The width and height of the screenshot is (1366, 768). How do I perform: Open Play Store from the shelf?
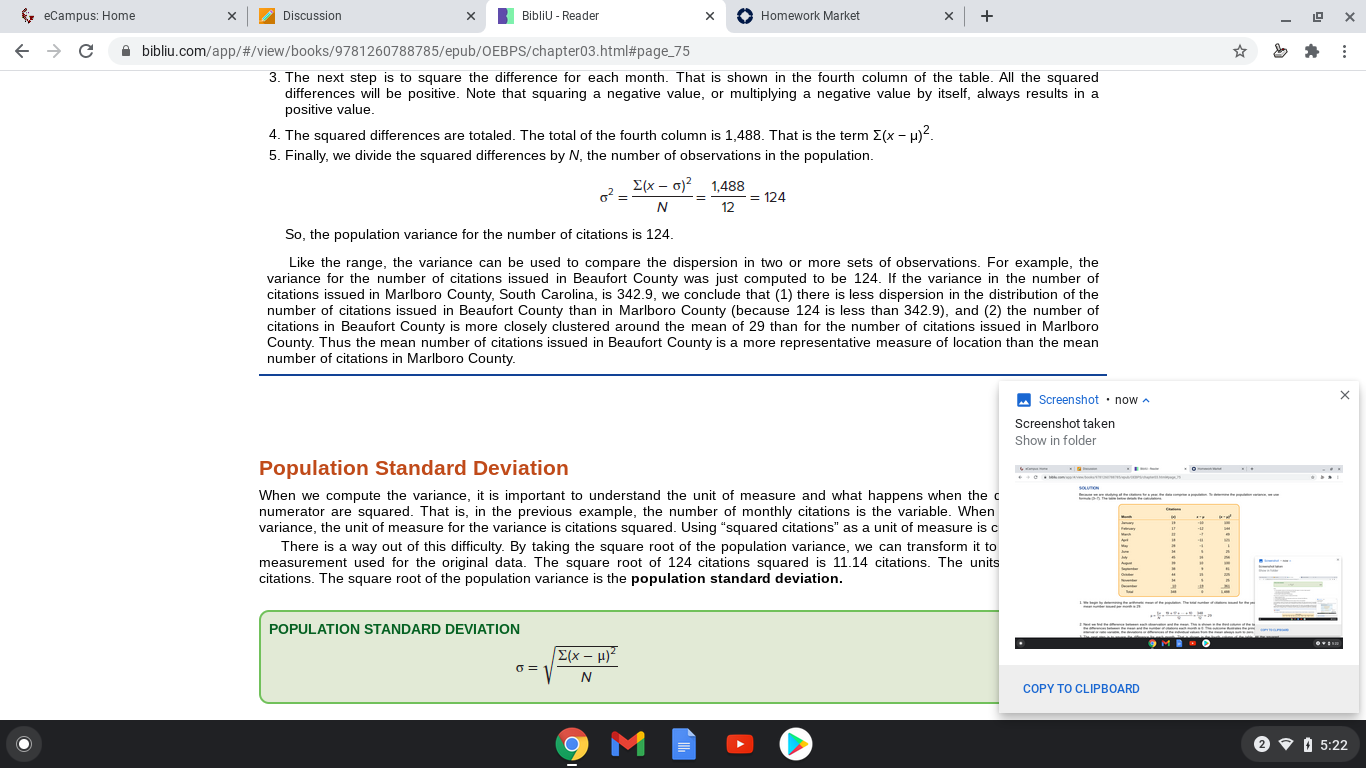tap(796, 744)
